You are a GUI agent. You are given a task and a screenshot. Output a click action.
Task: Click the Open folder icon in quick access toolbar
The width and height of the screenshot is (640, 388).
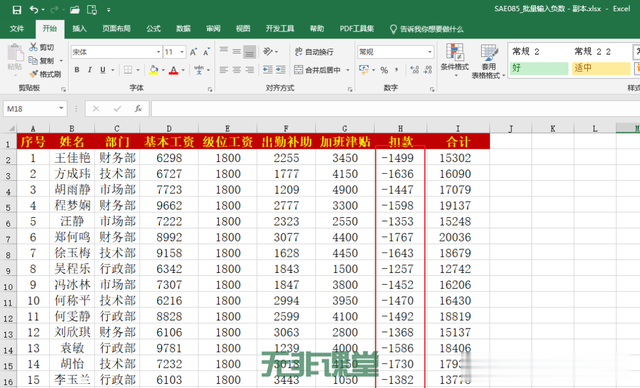74,10
